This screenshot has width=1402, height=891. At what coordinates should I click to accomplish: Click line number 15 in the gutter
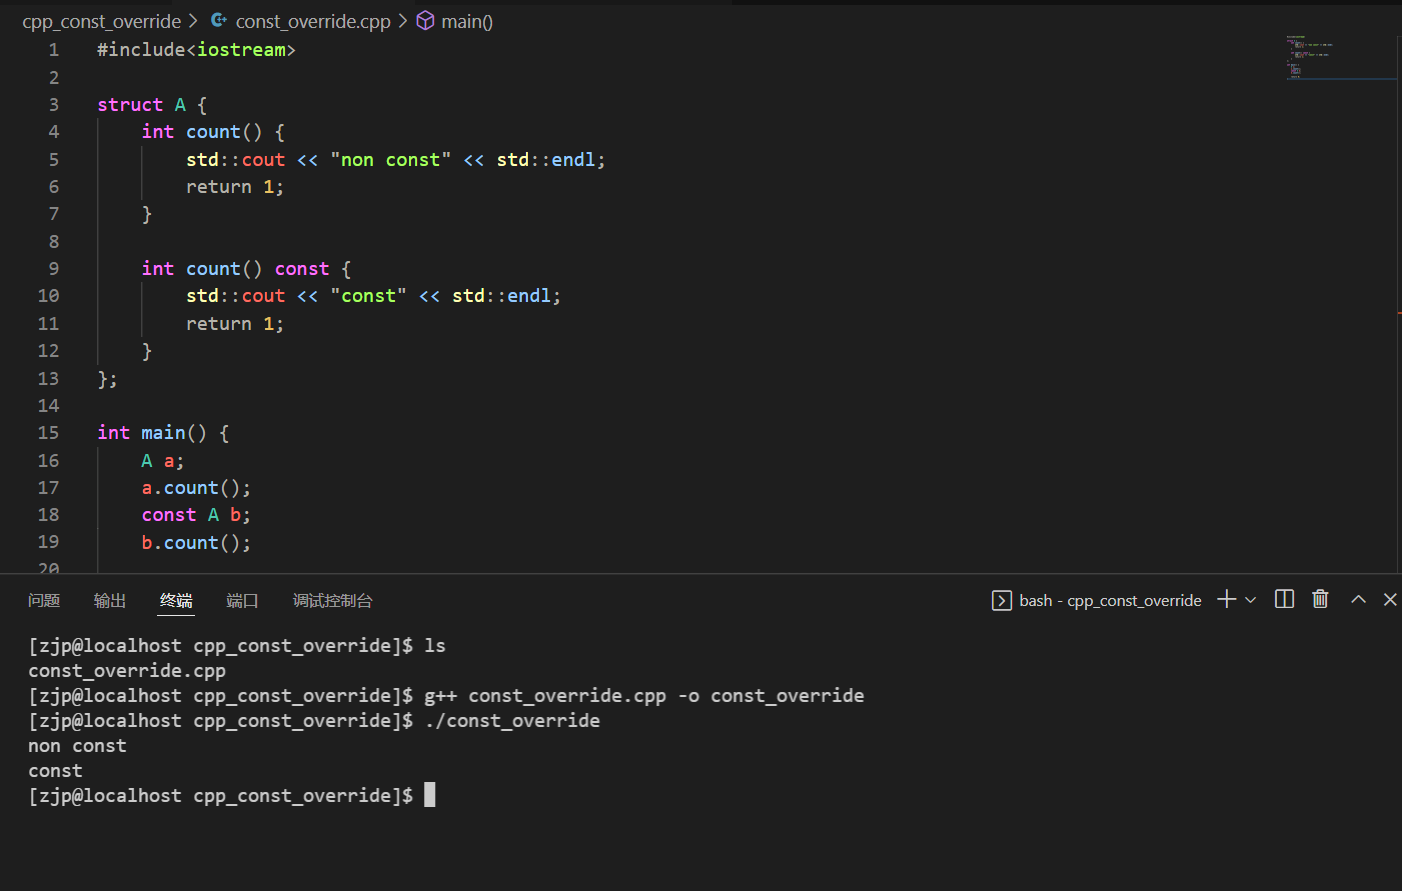(x=48, y=433)
